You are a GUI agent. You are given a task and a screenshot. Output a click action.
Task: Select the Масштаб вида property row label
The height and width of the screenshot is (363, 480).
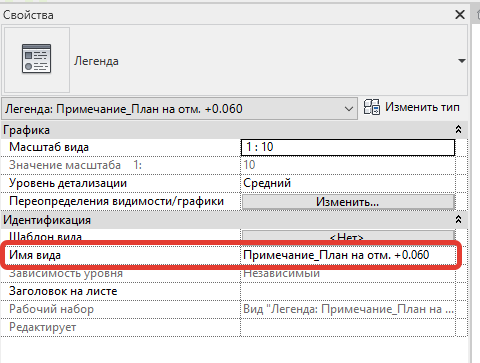[49, 147]
